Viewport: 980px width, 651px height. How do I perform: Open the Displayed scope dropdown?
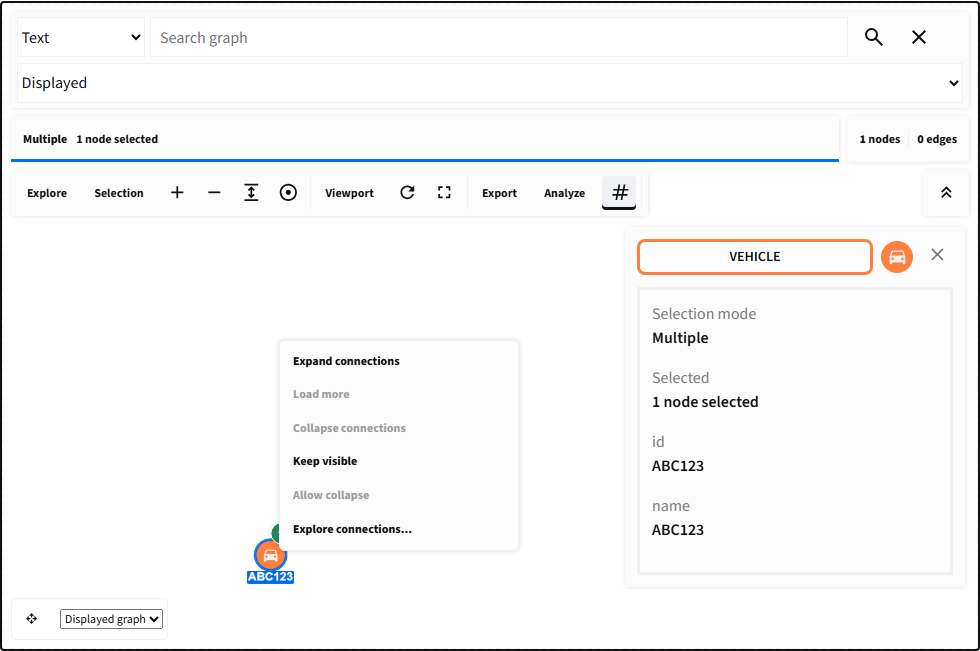click(x=489, y=83)
